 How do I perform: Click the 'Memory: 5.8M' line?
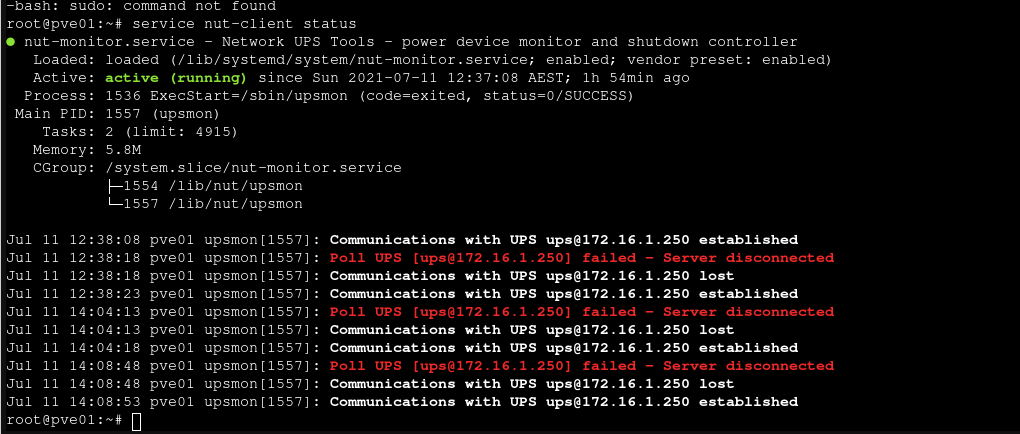pyautogui.click(x=96, y=150)
